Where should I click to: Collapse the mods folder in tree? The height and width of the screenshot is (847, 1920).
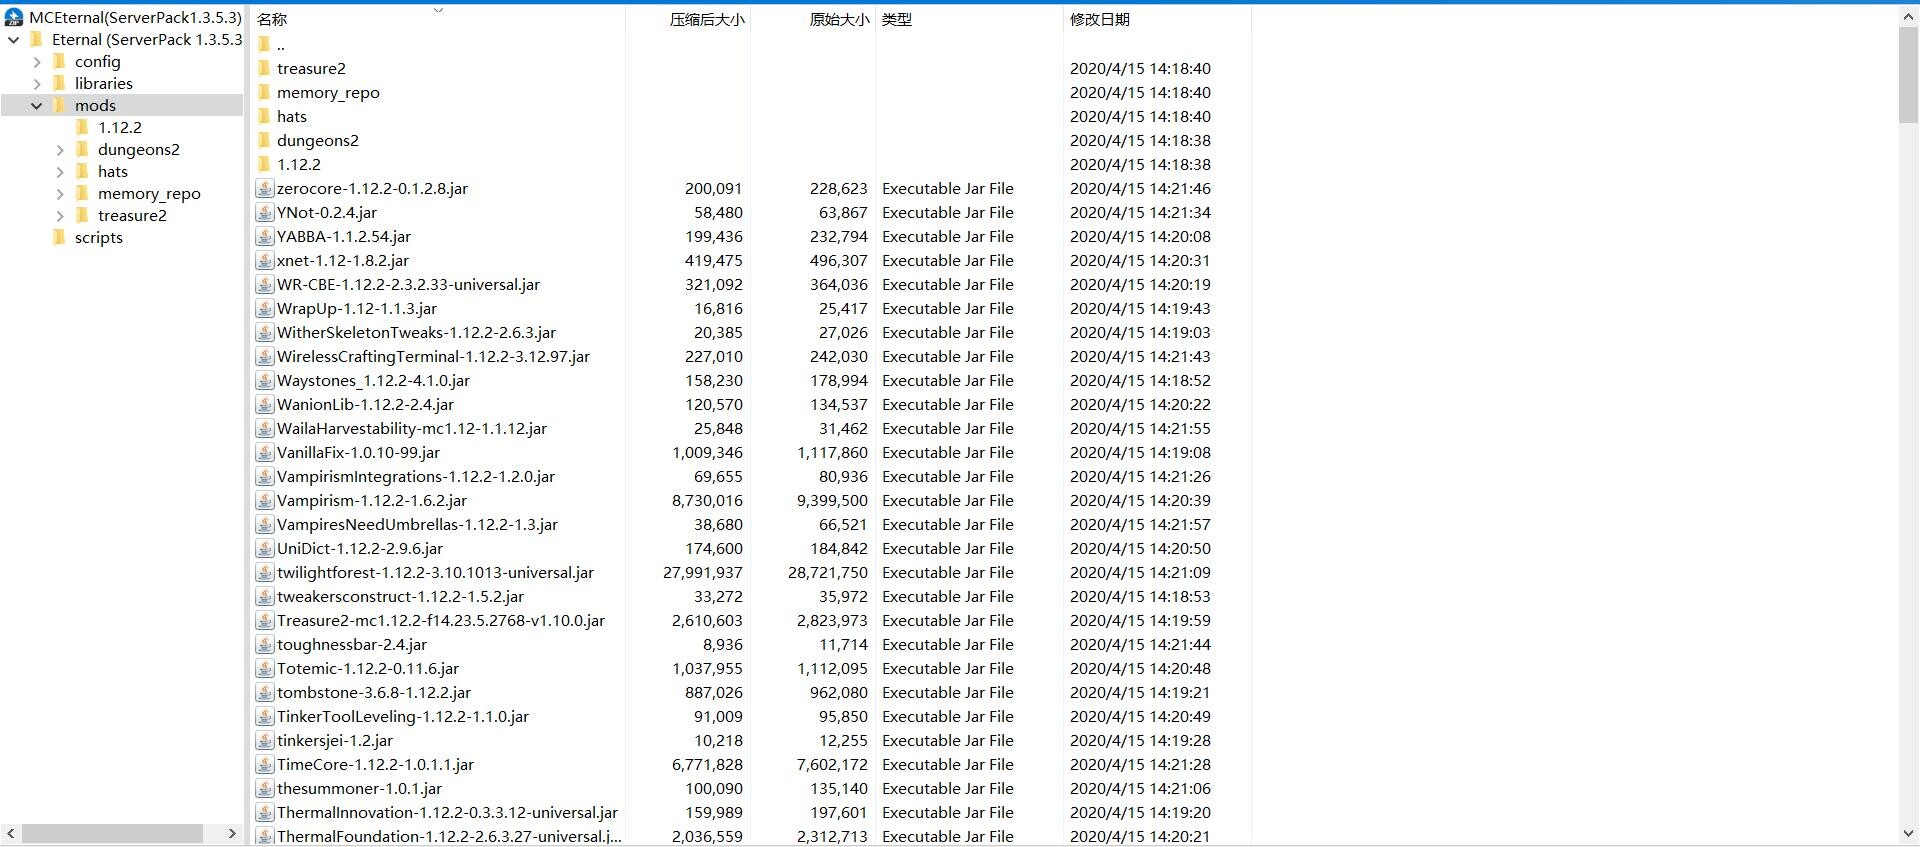pyautogui.click(x=37, y=105)
